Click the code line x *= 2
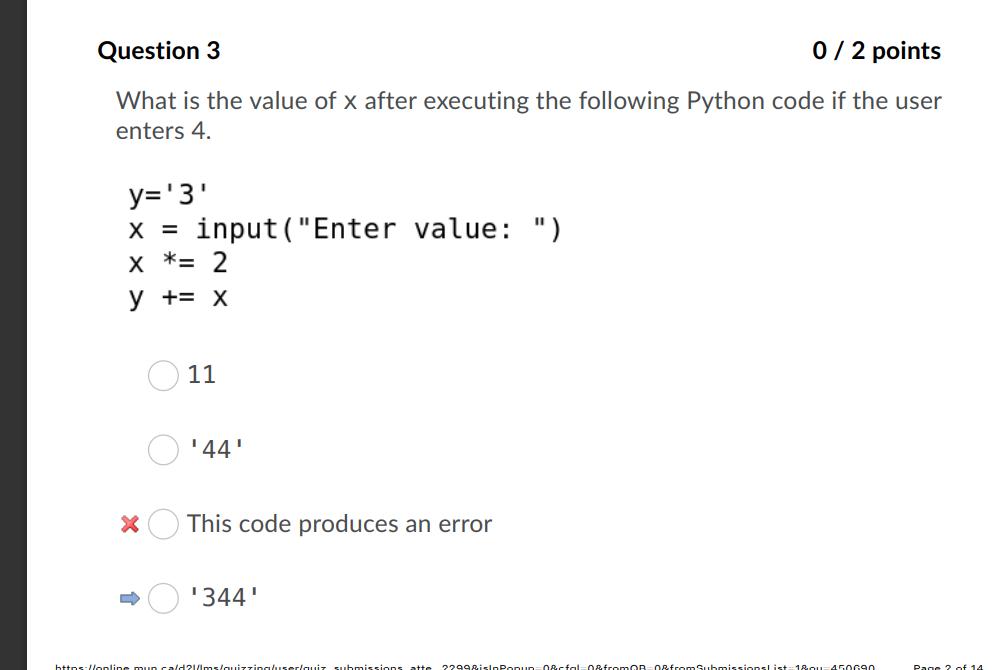 coord(178,263)
